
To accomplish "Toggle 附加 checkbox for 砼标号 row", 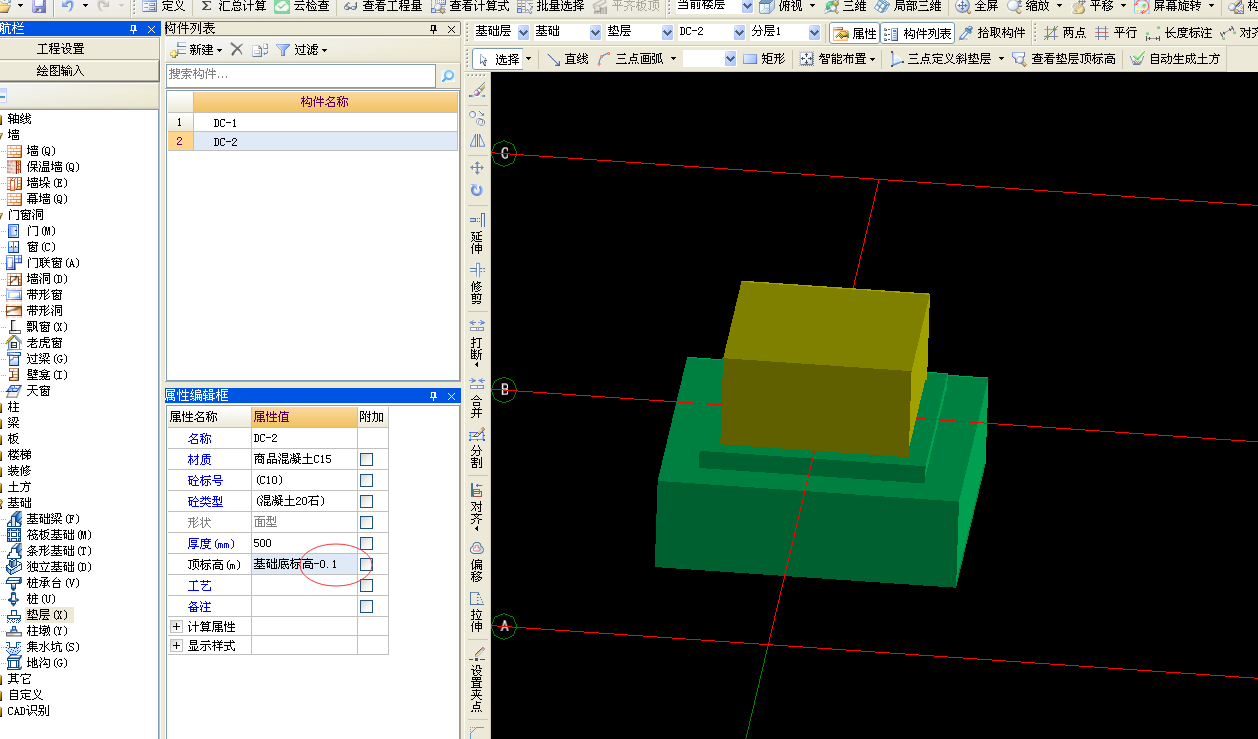I will pos(367,480).
